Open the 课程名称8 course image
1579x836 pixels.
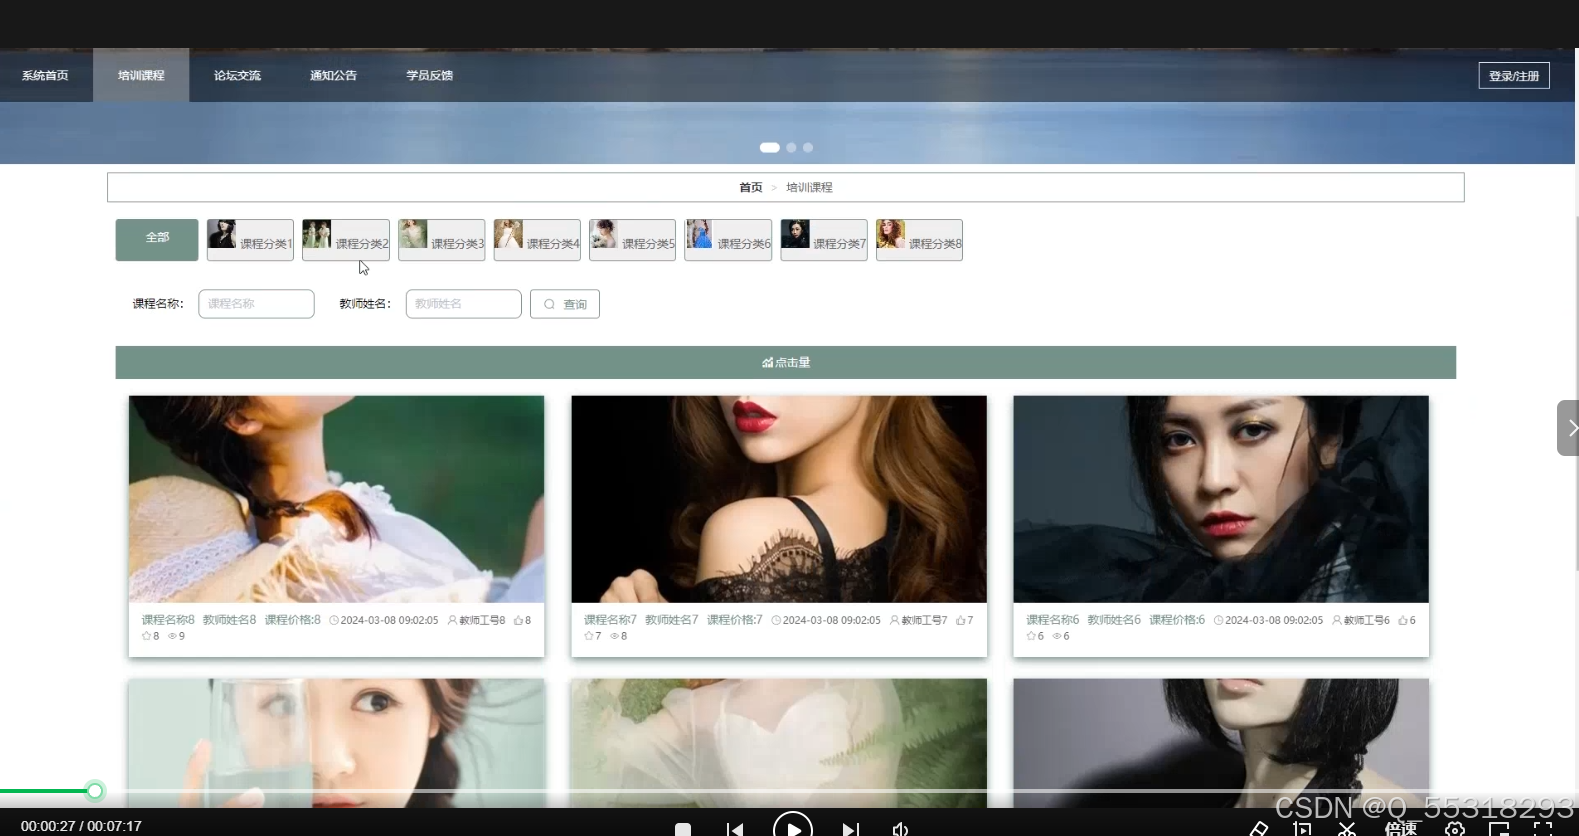click(x=336, y=499)
